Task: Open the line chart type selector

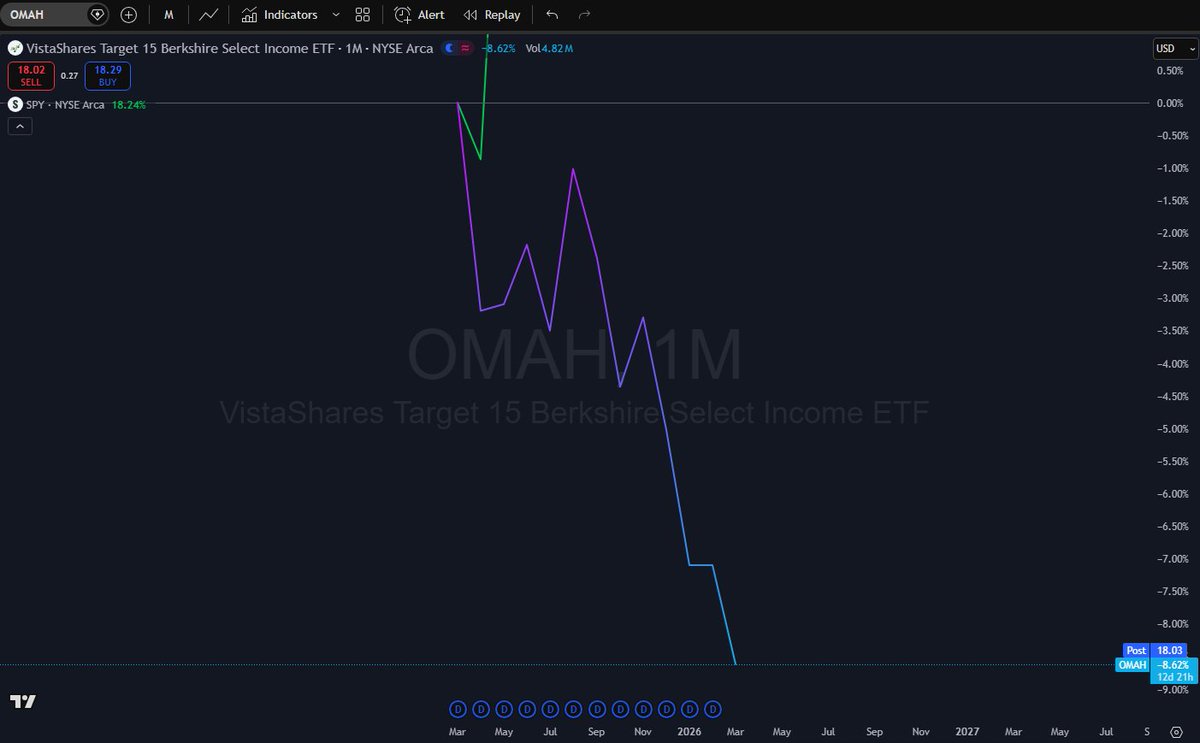Action: point(208,15)
